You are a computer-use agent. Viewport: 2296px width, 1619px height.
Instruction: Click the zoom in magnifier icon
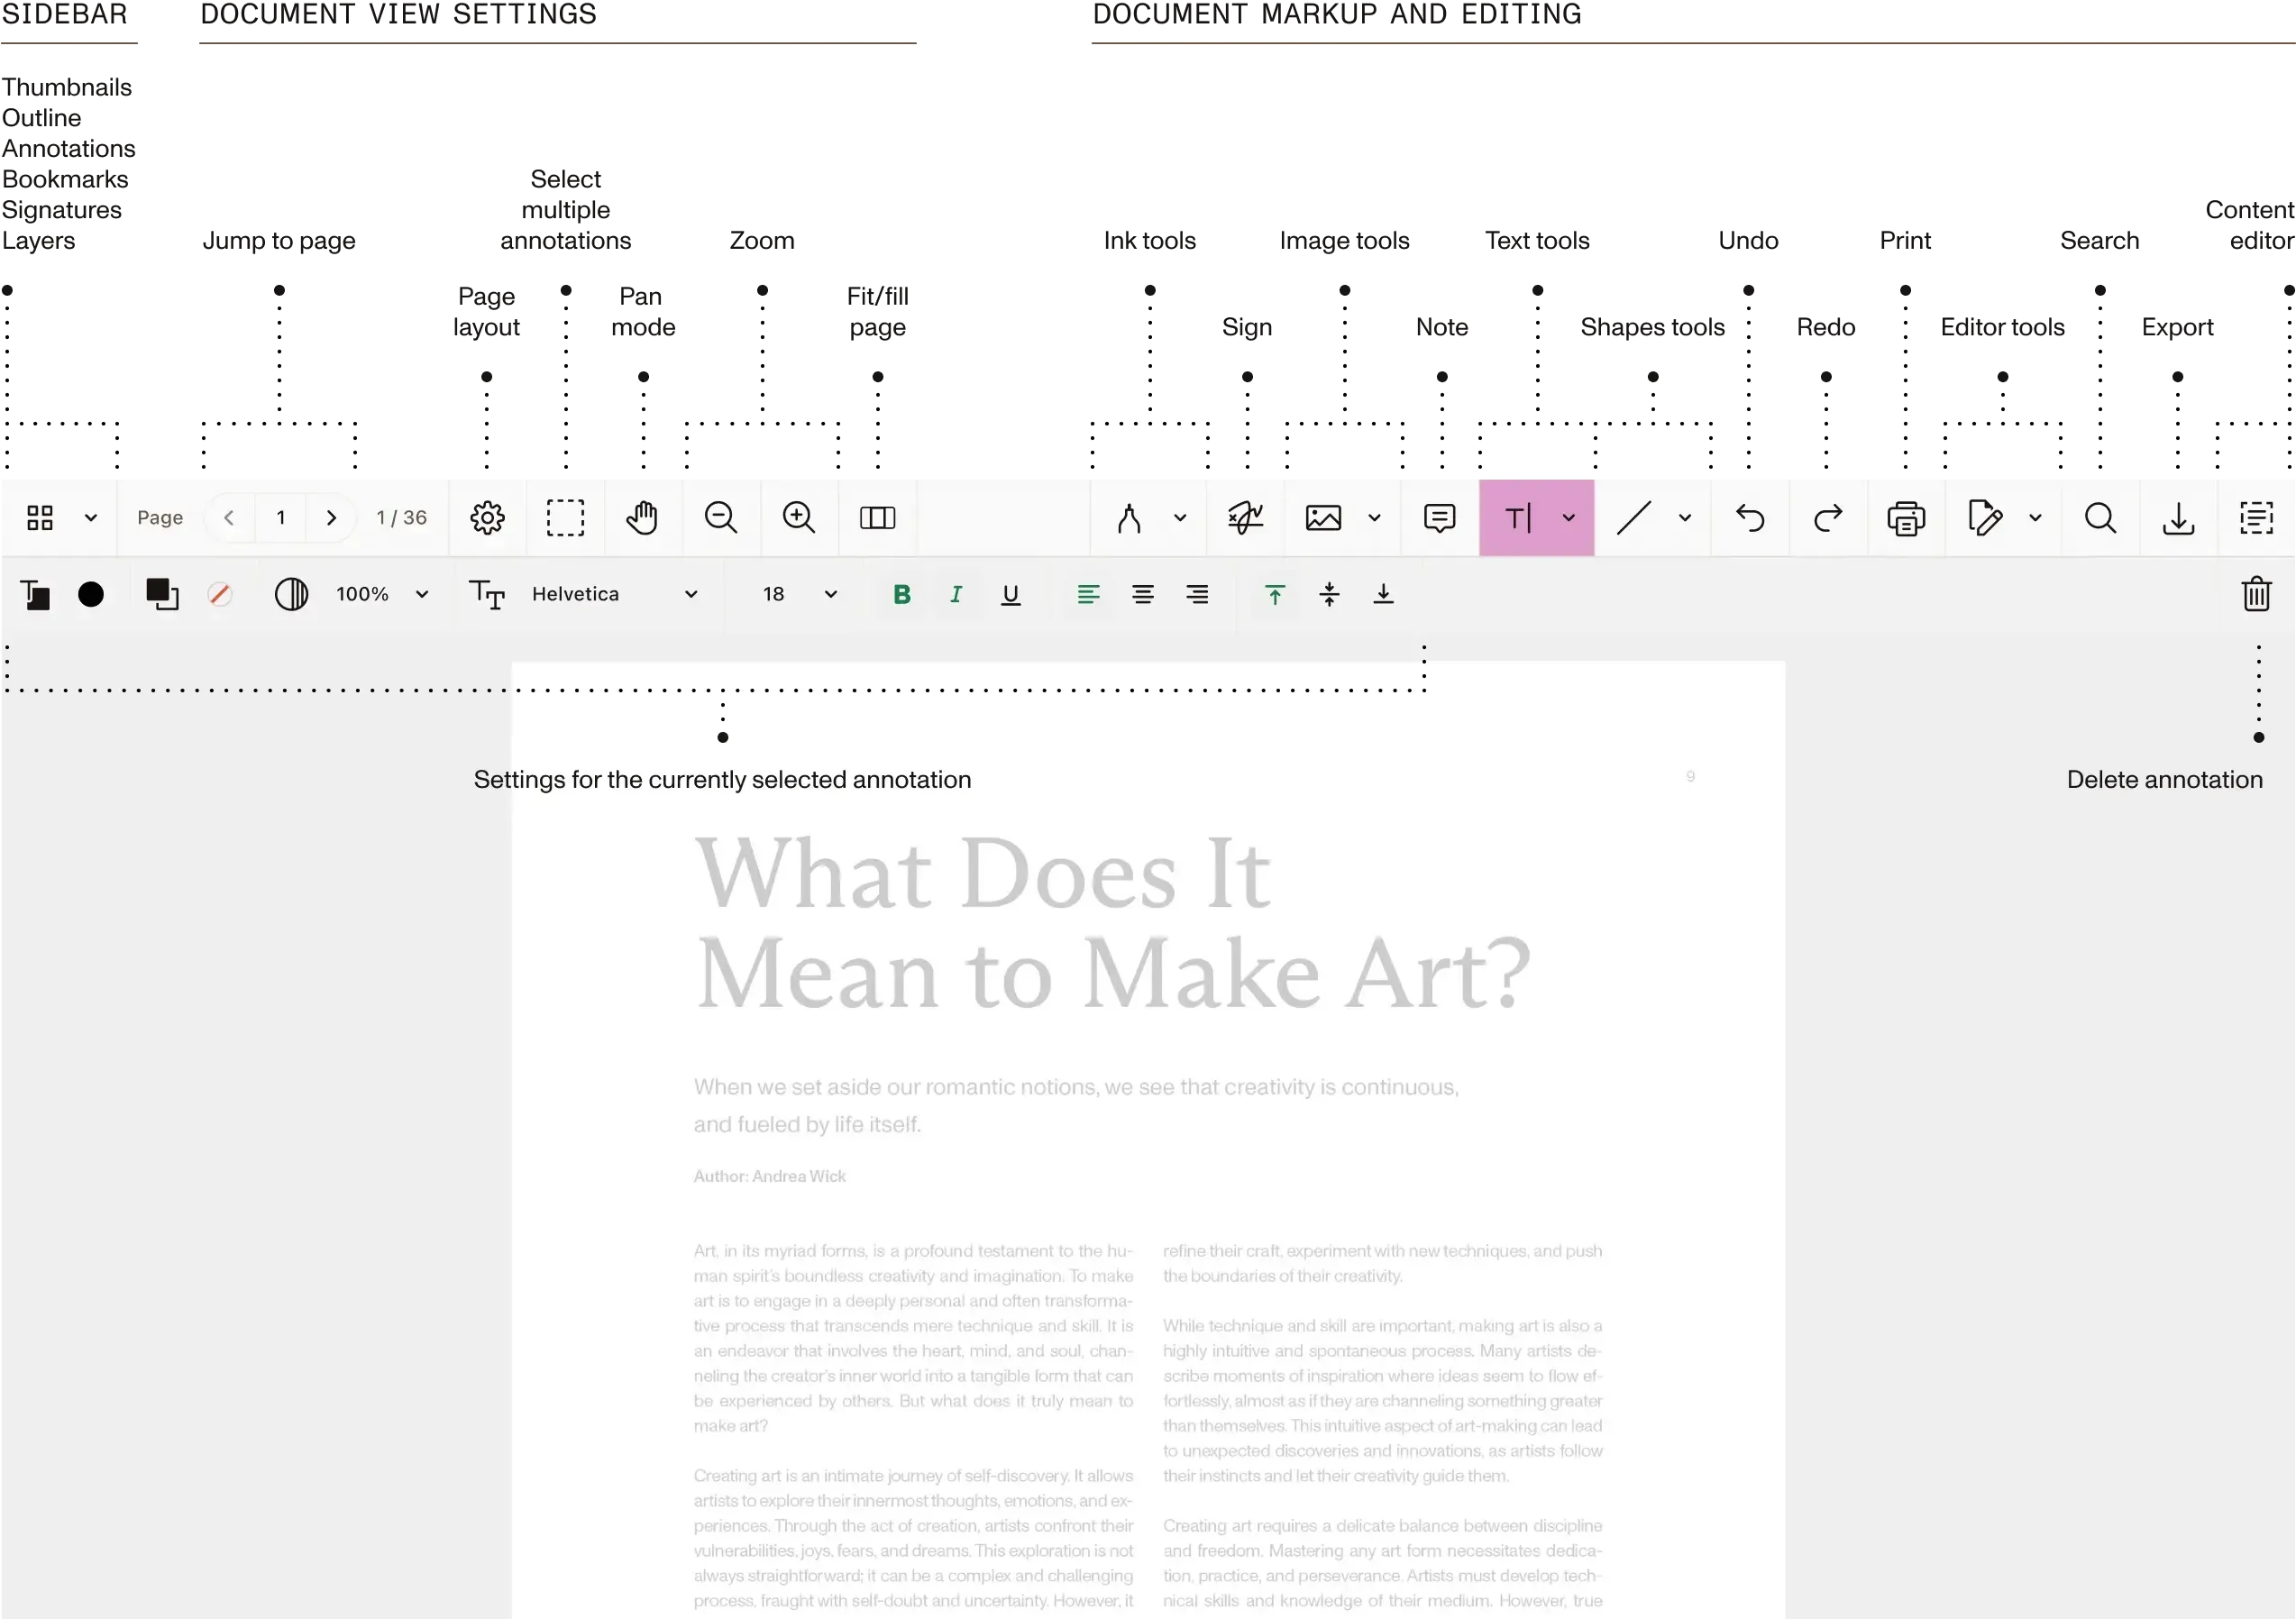(798, 518)
